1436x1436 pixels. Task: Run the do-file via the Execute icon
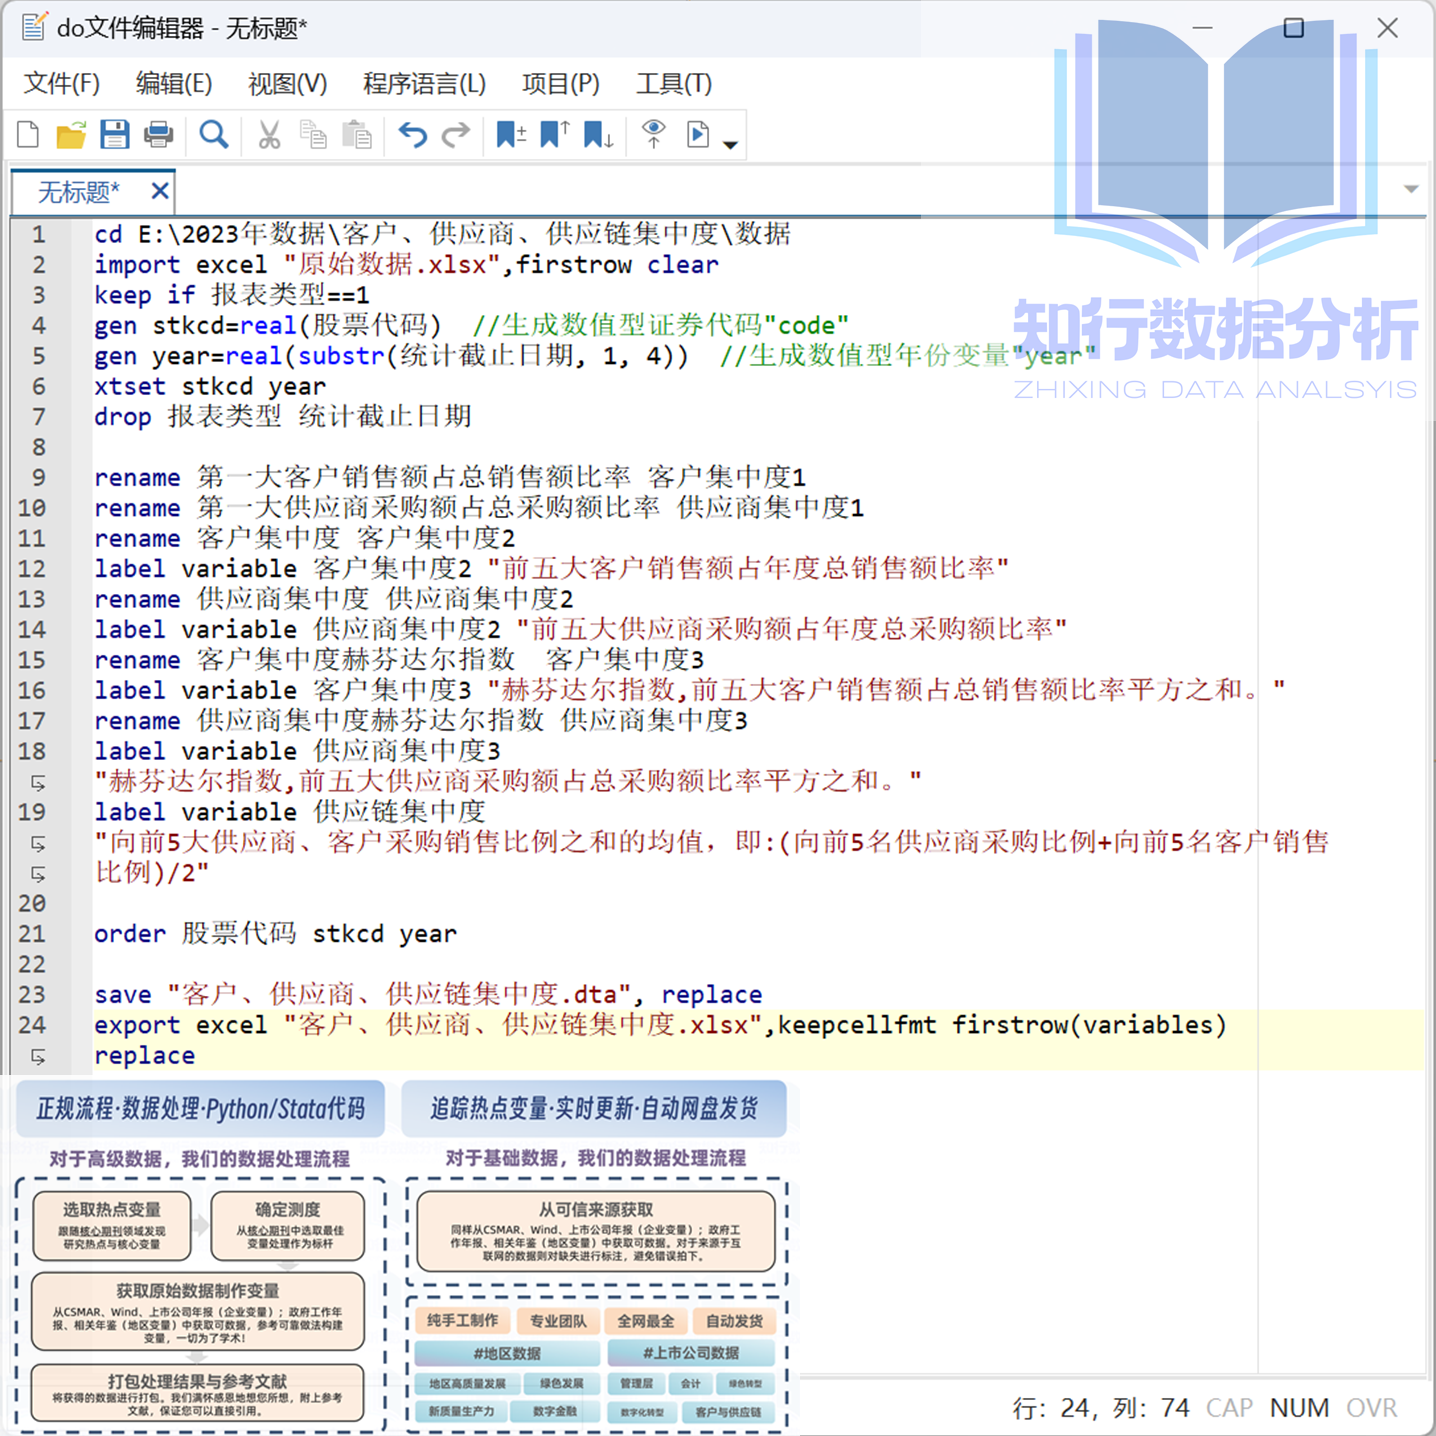pyautogui.click(x=697, y=134)
